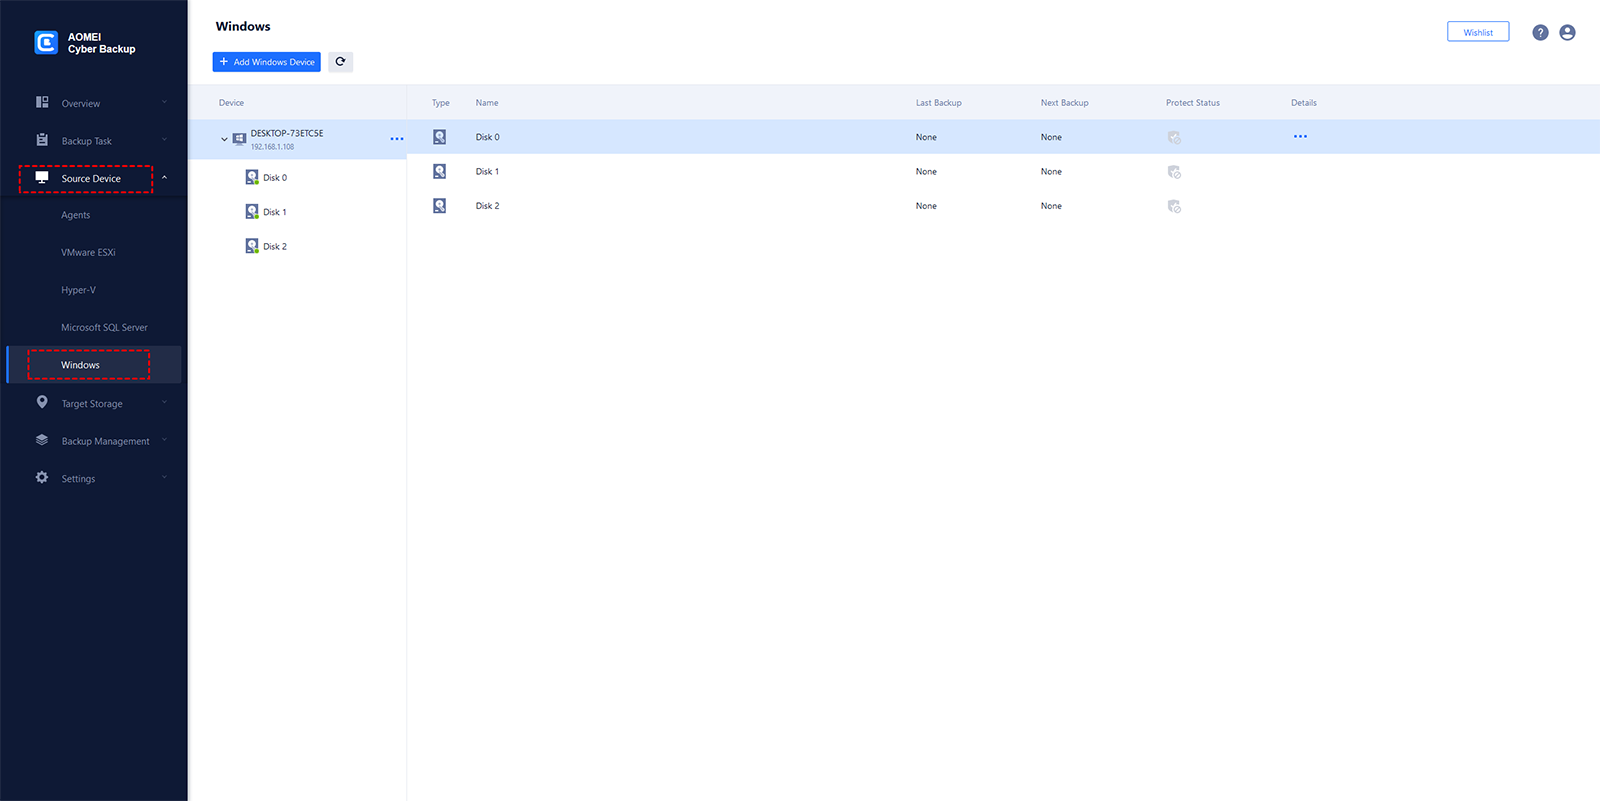
Task: Open the Microsoft SQL Server submenu item
Action: coord(104,327)
